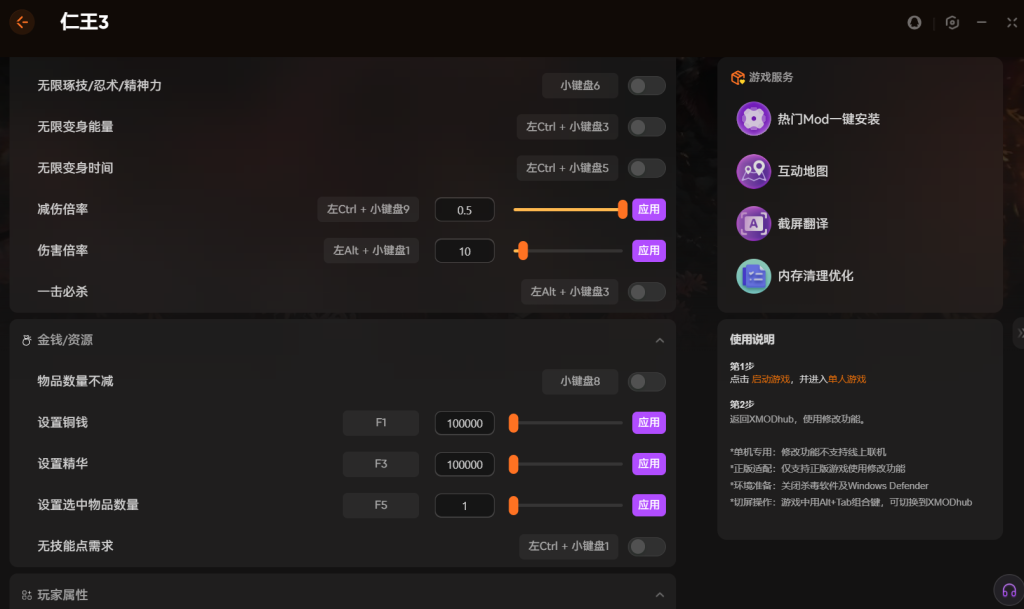
Task: Click the 设置精华 slider handle
Action: point(513,464)
